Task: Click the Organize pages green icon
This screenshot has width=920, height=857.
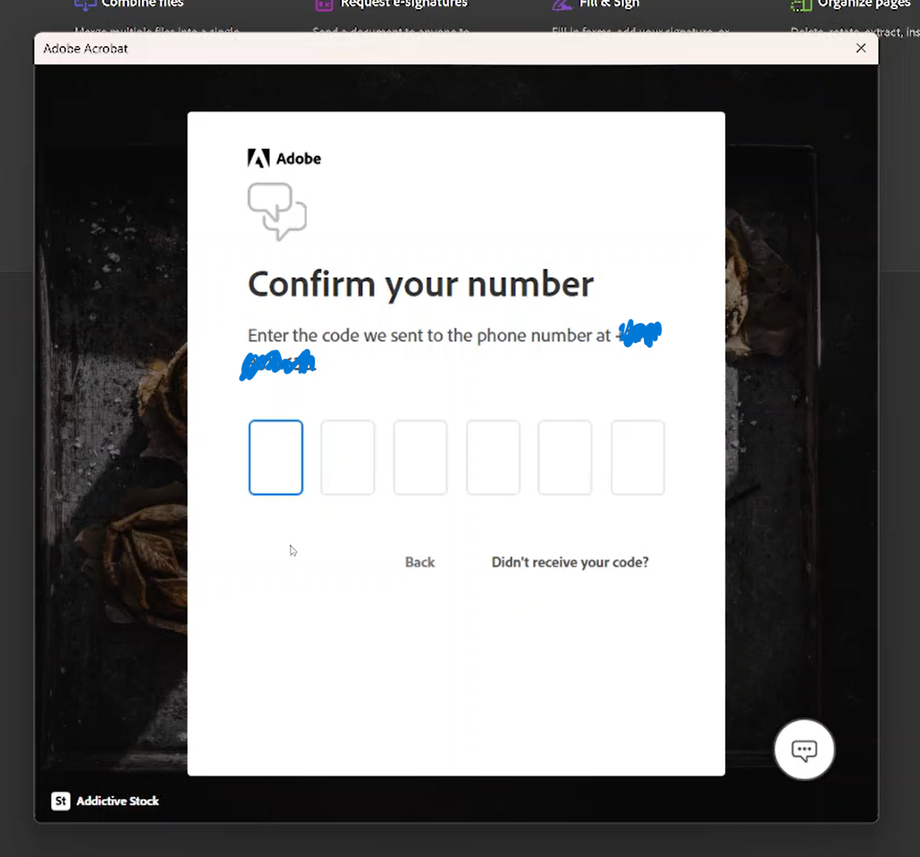Action: (800, 5)
